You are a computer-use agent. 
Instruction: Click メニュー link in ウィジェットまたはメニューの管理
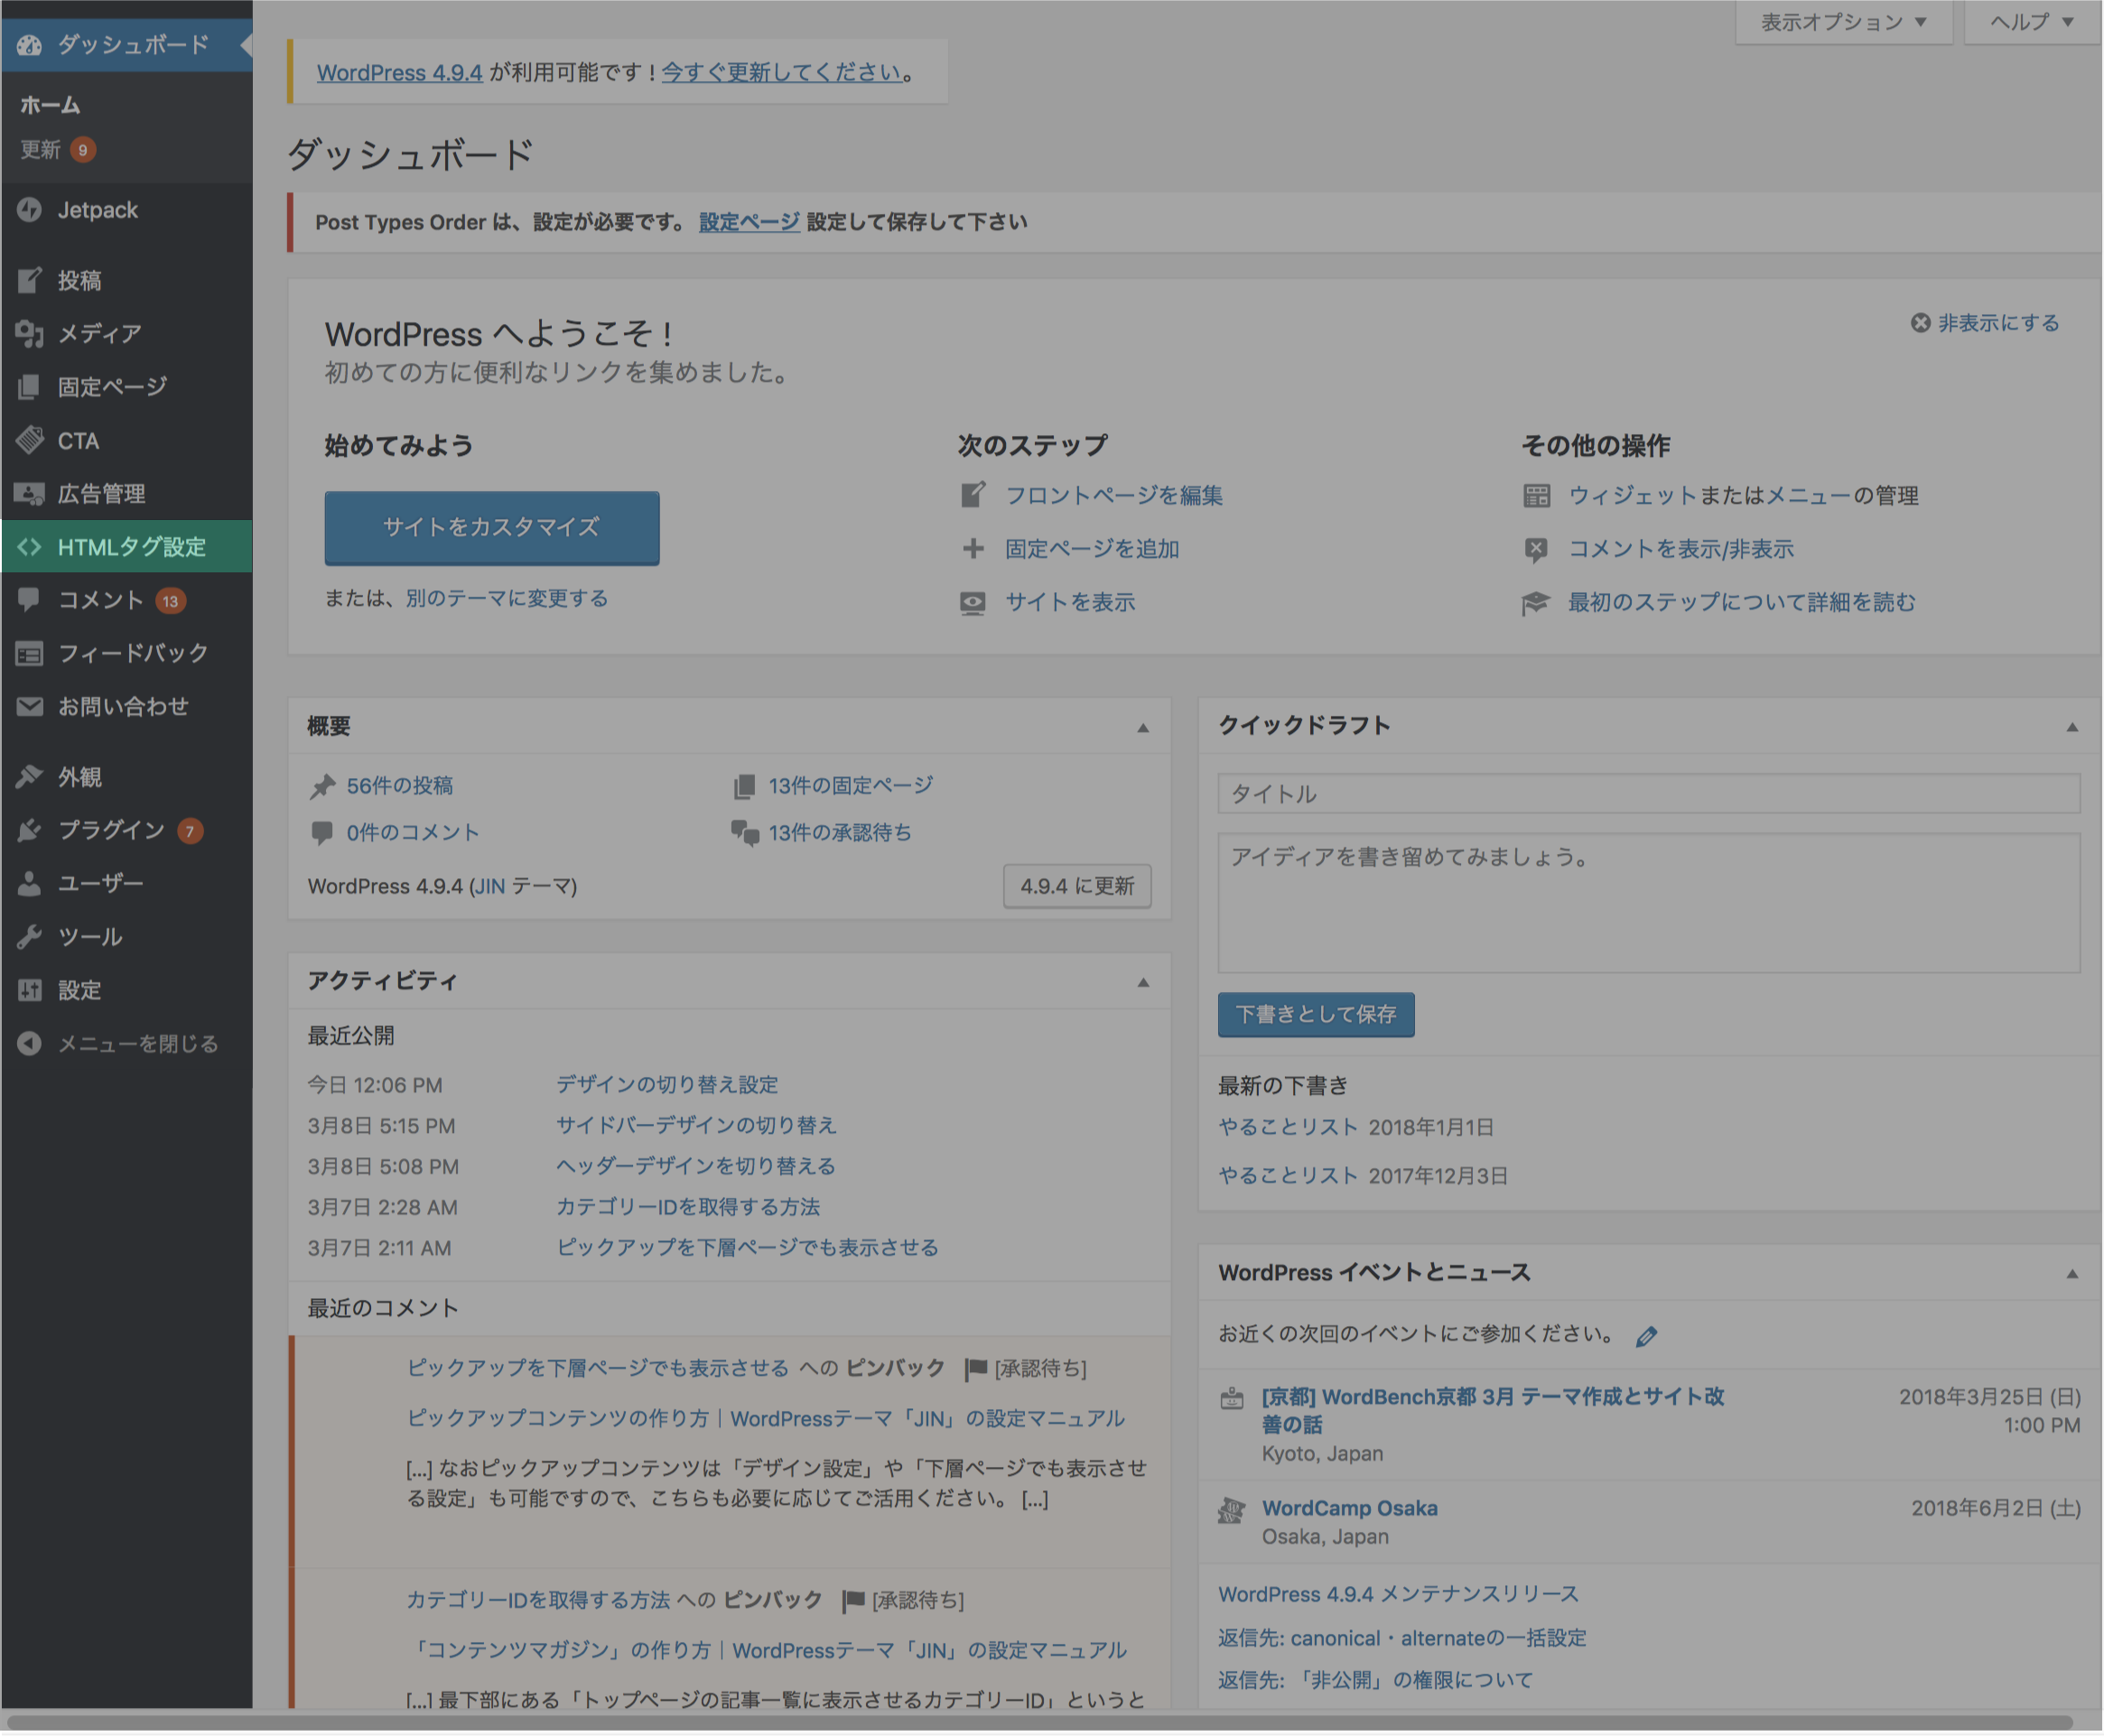(1810, 496)
